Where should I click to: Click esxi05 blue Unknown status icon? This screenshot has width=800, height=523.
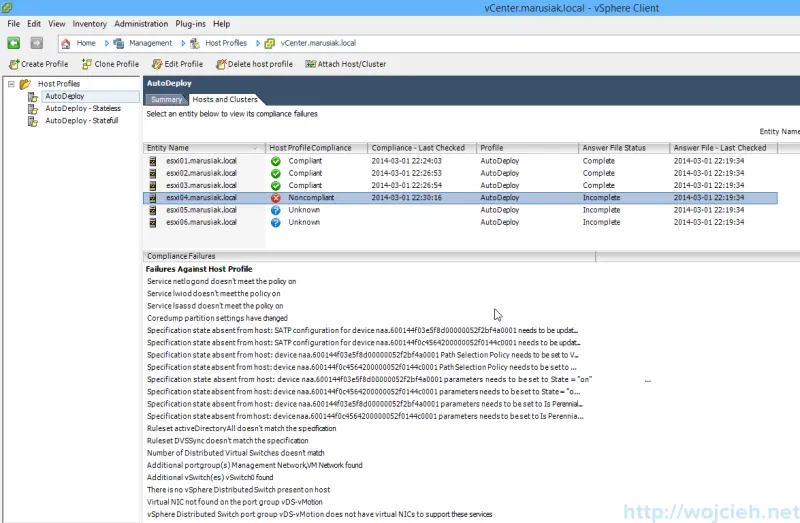276,210
